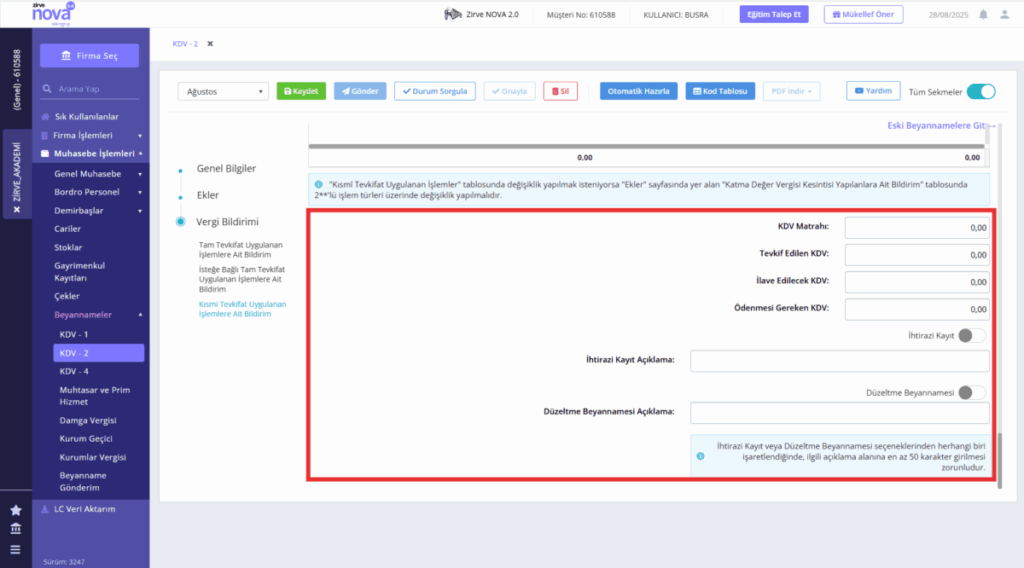
Task: Open the user profile icon
Action: tap(1004, 14)
